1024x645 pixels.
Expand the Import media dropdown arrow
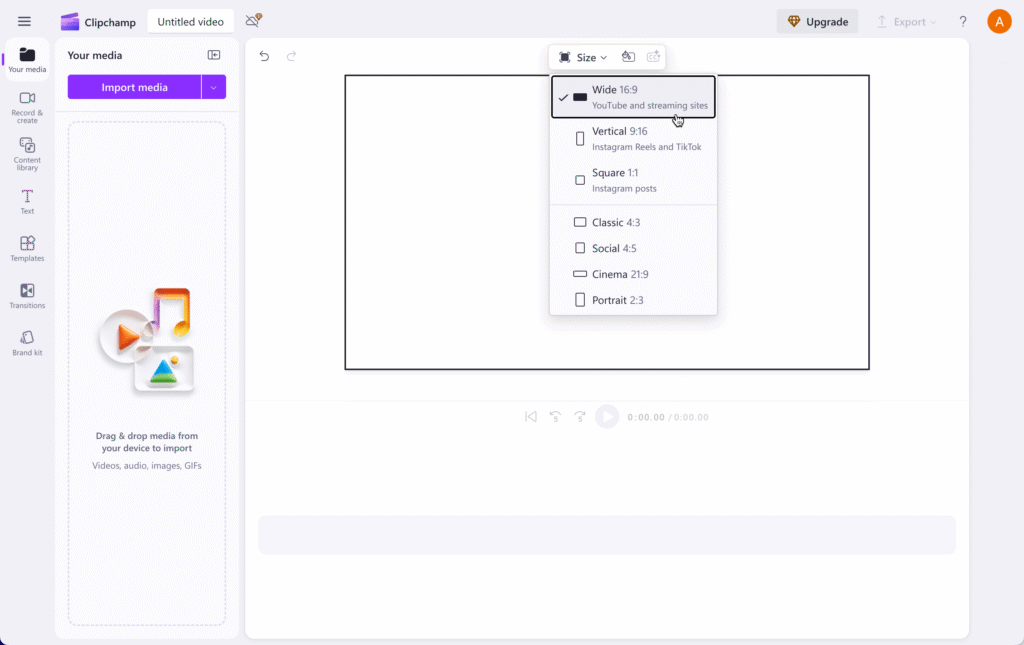click(214, 87)
